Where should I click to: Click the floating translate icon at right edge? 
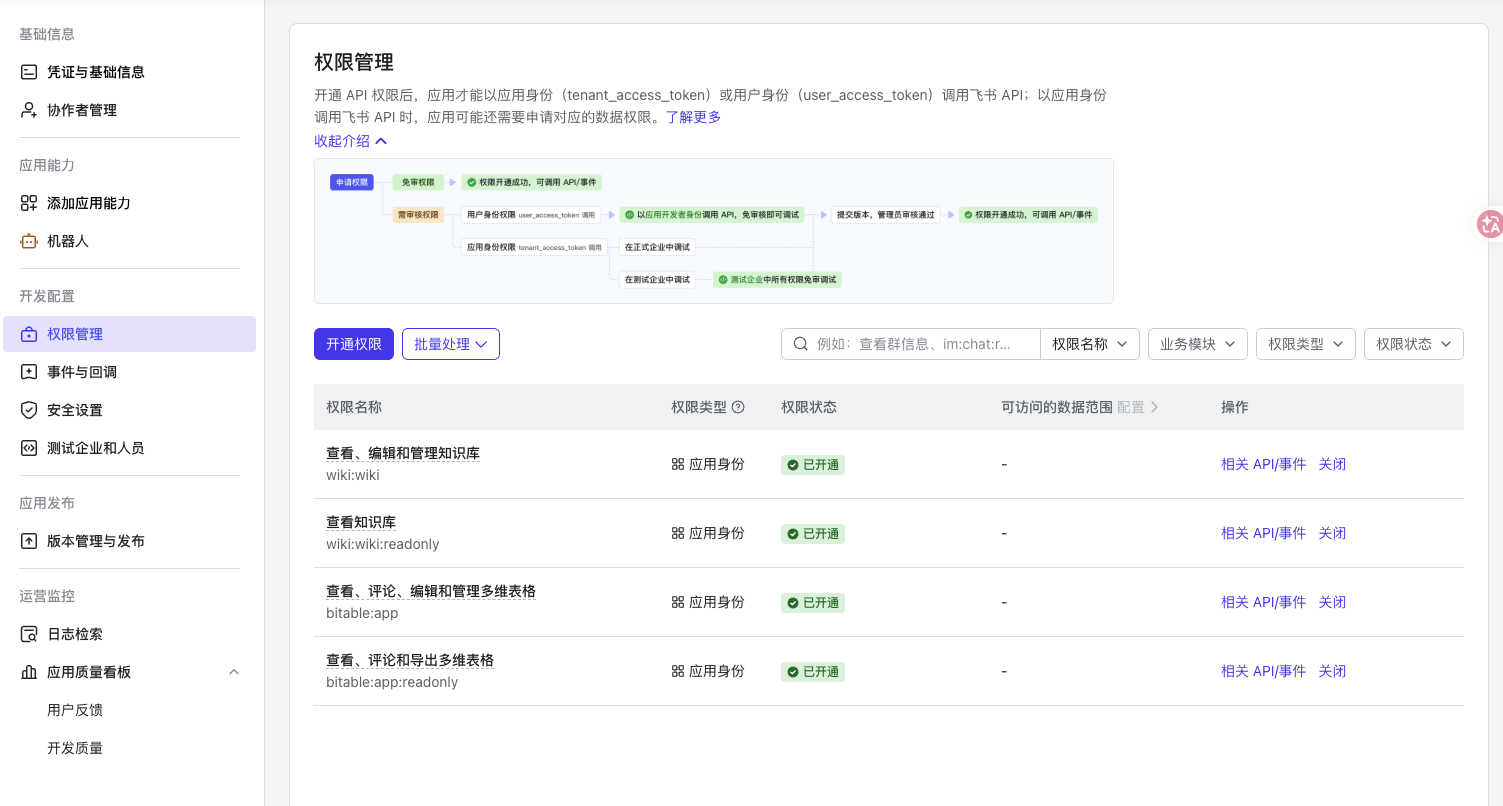[x=1490, y=224]
